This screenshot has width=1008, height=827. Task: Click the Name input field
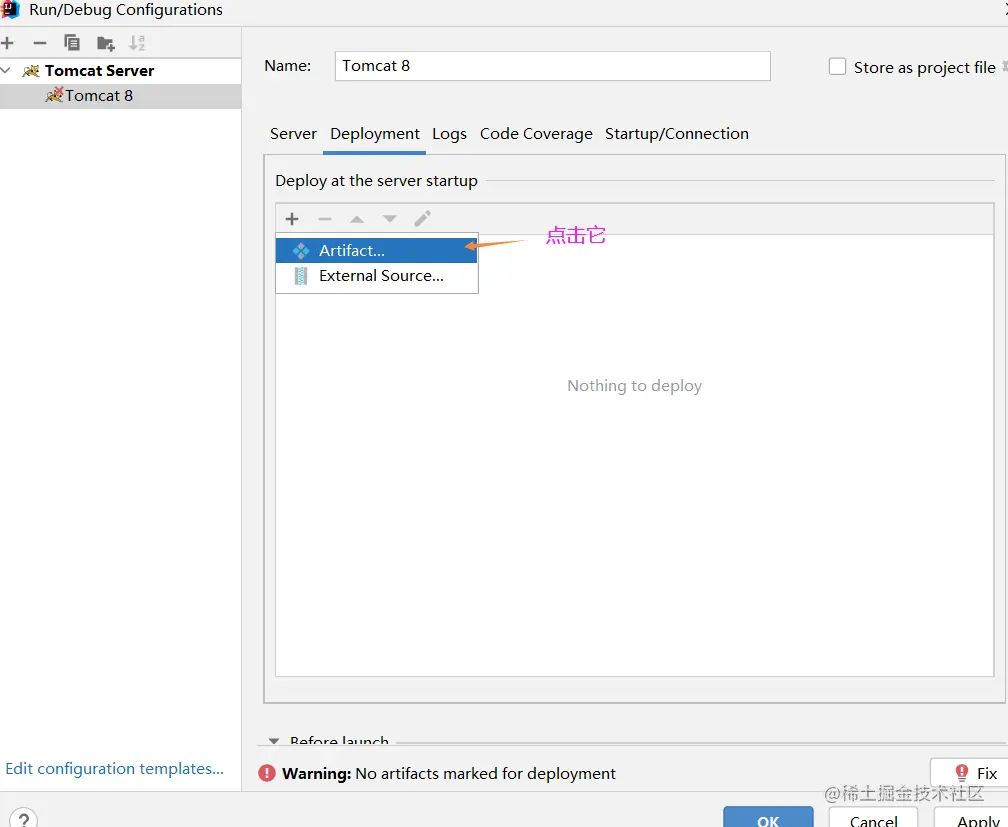[552, 66]
